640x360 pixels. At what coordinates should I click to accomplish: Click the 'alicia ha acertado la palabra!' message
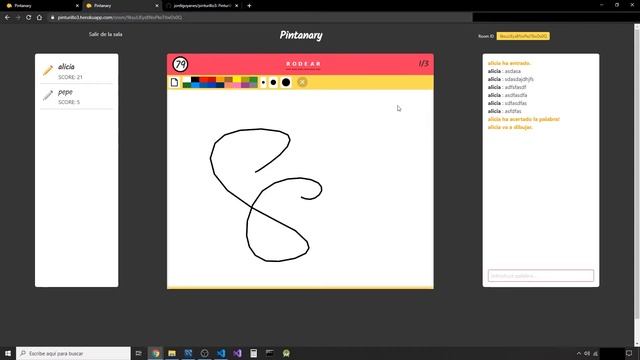click(524, 119)
